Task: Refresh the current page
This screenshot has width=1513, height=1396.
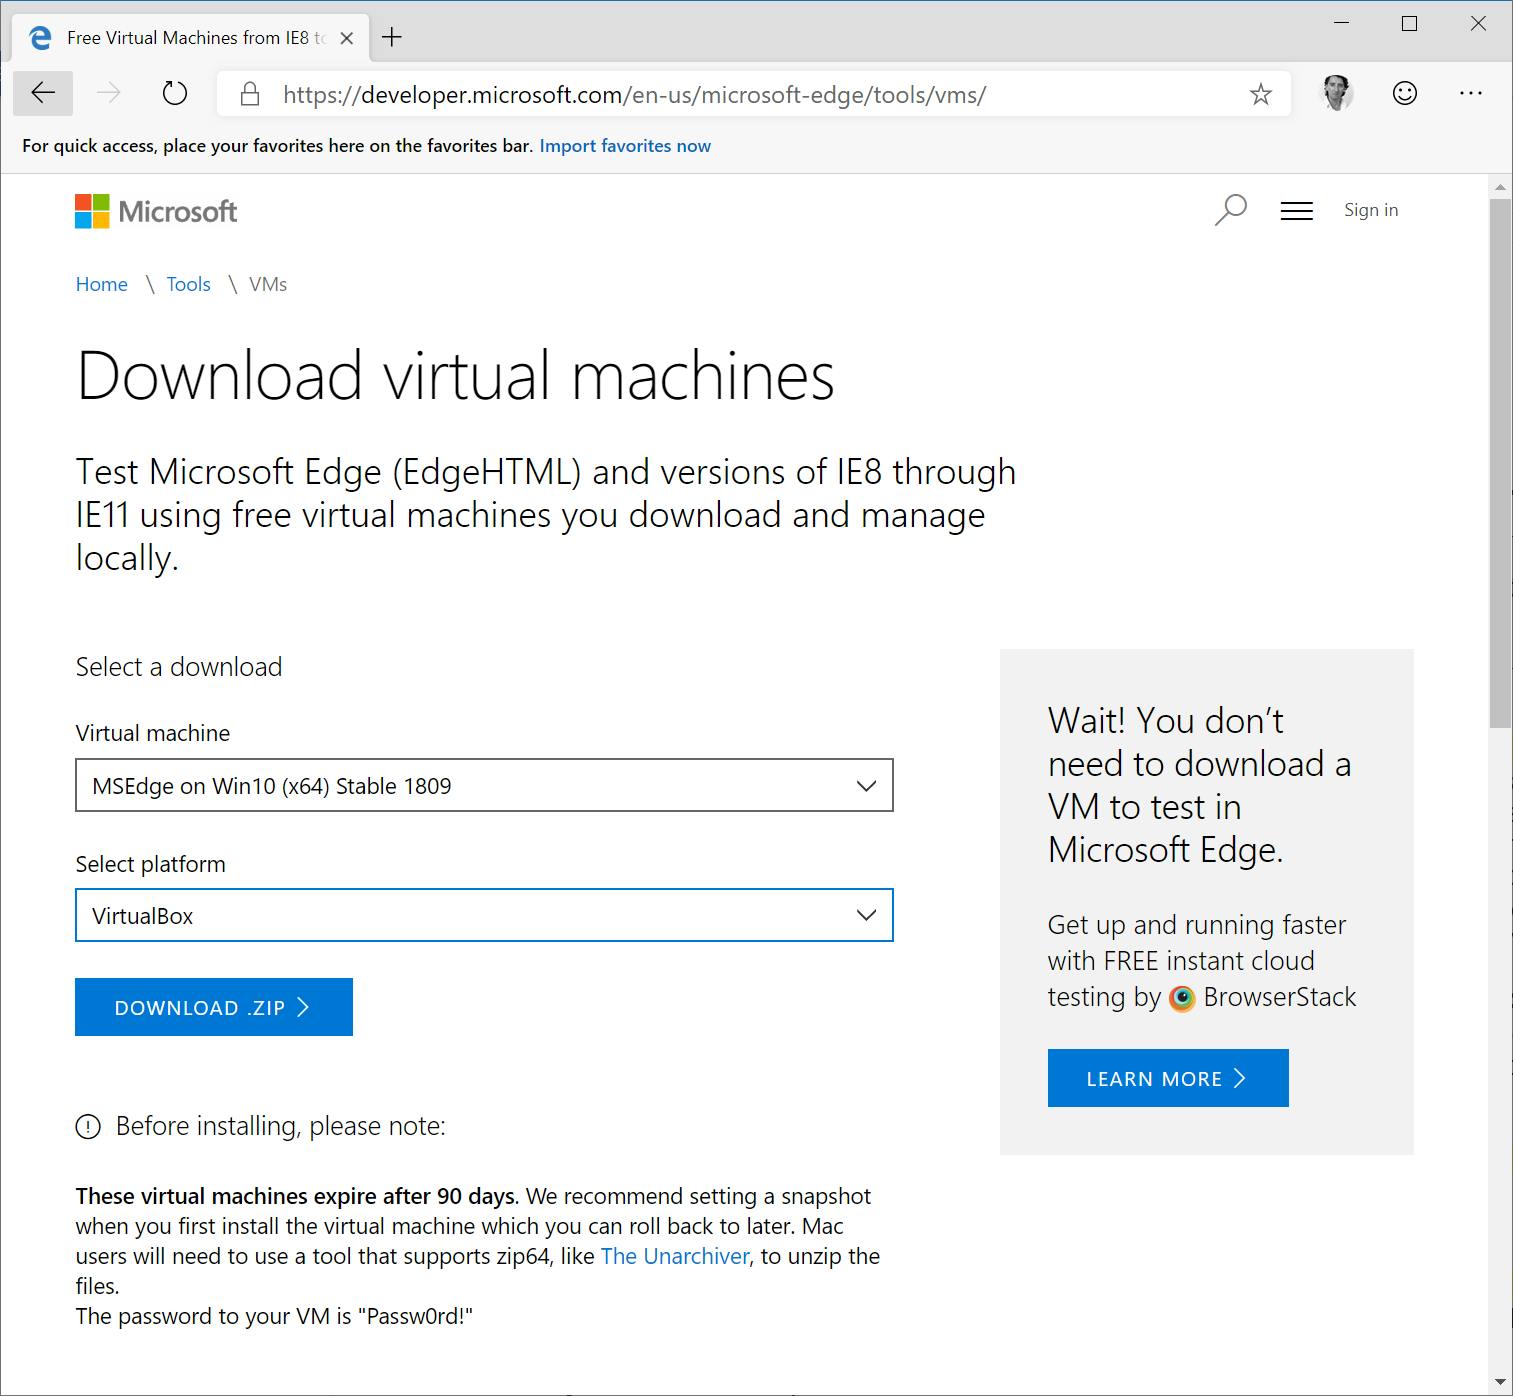Action: (174, 93)
